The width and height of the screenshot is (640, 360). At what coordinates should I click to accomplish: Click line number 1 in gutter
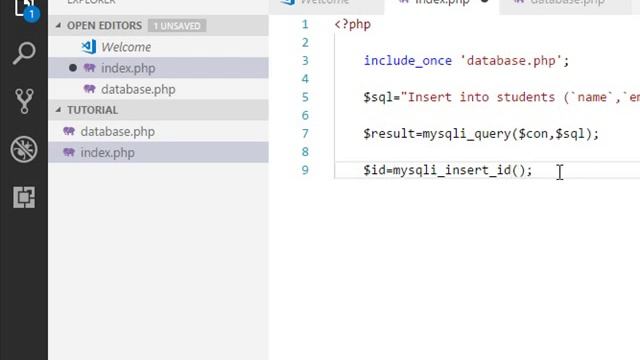305,24
